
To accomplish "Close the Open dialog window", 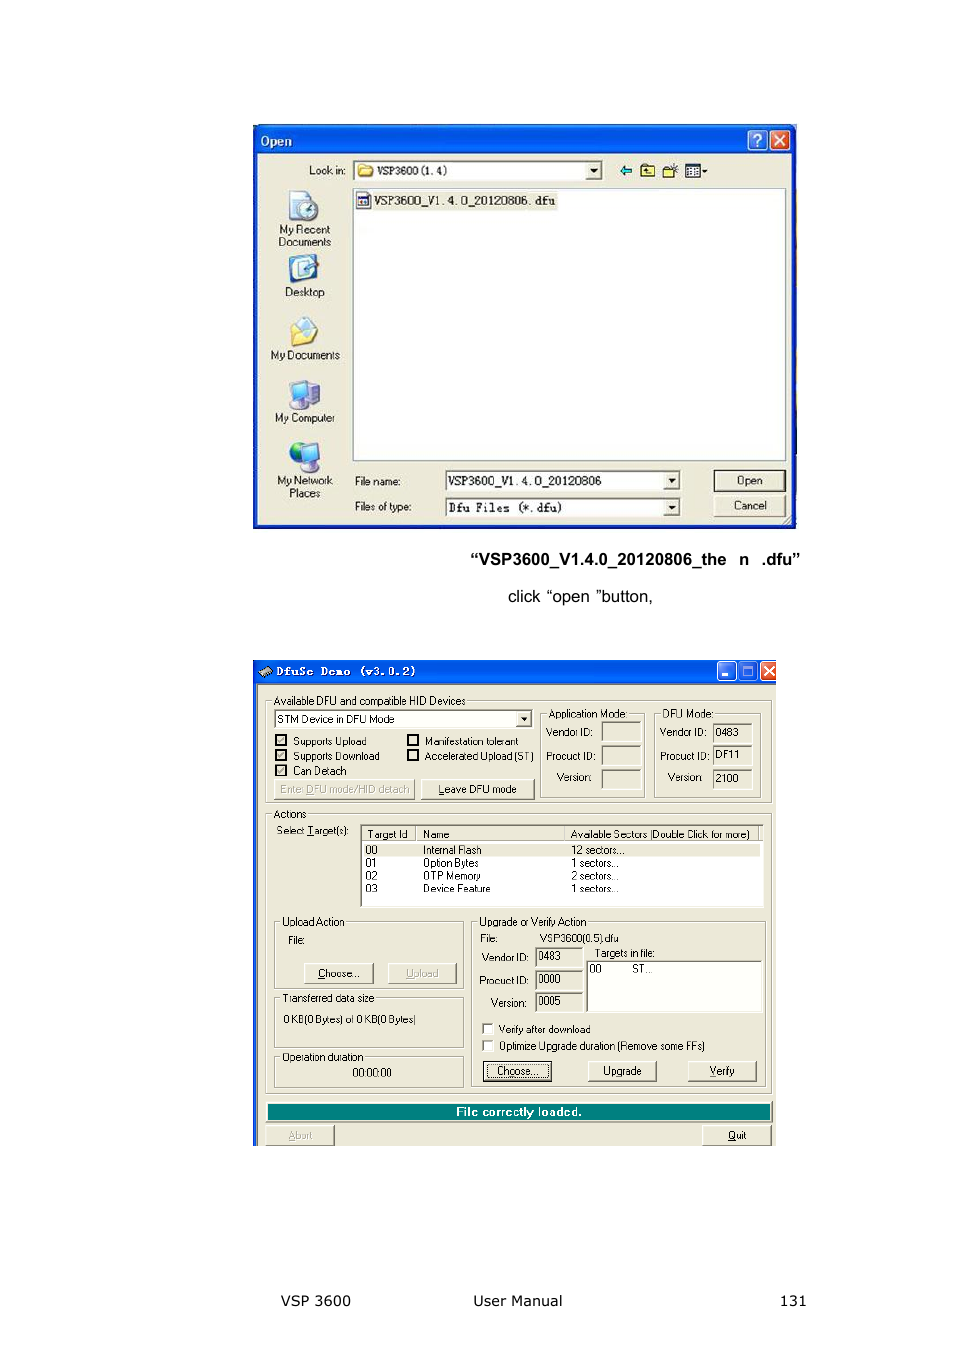I will point(780,141).
